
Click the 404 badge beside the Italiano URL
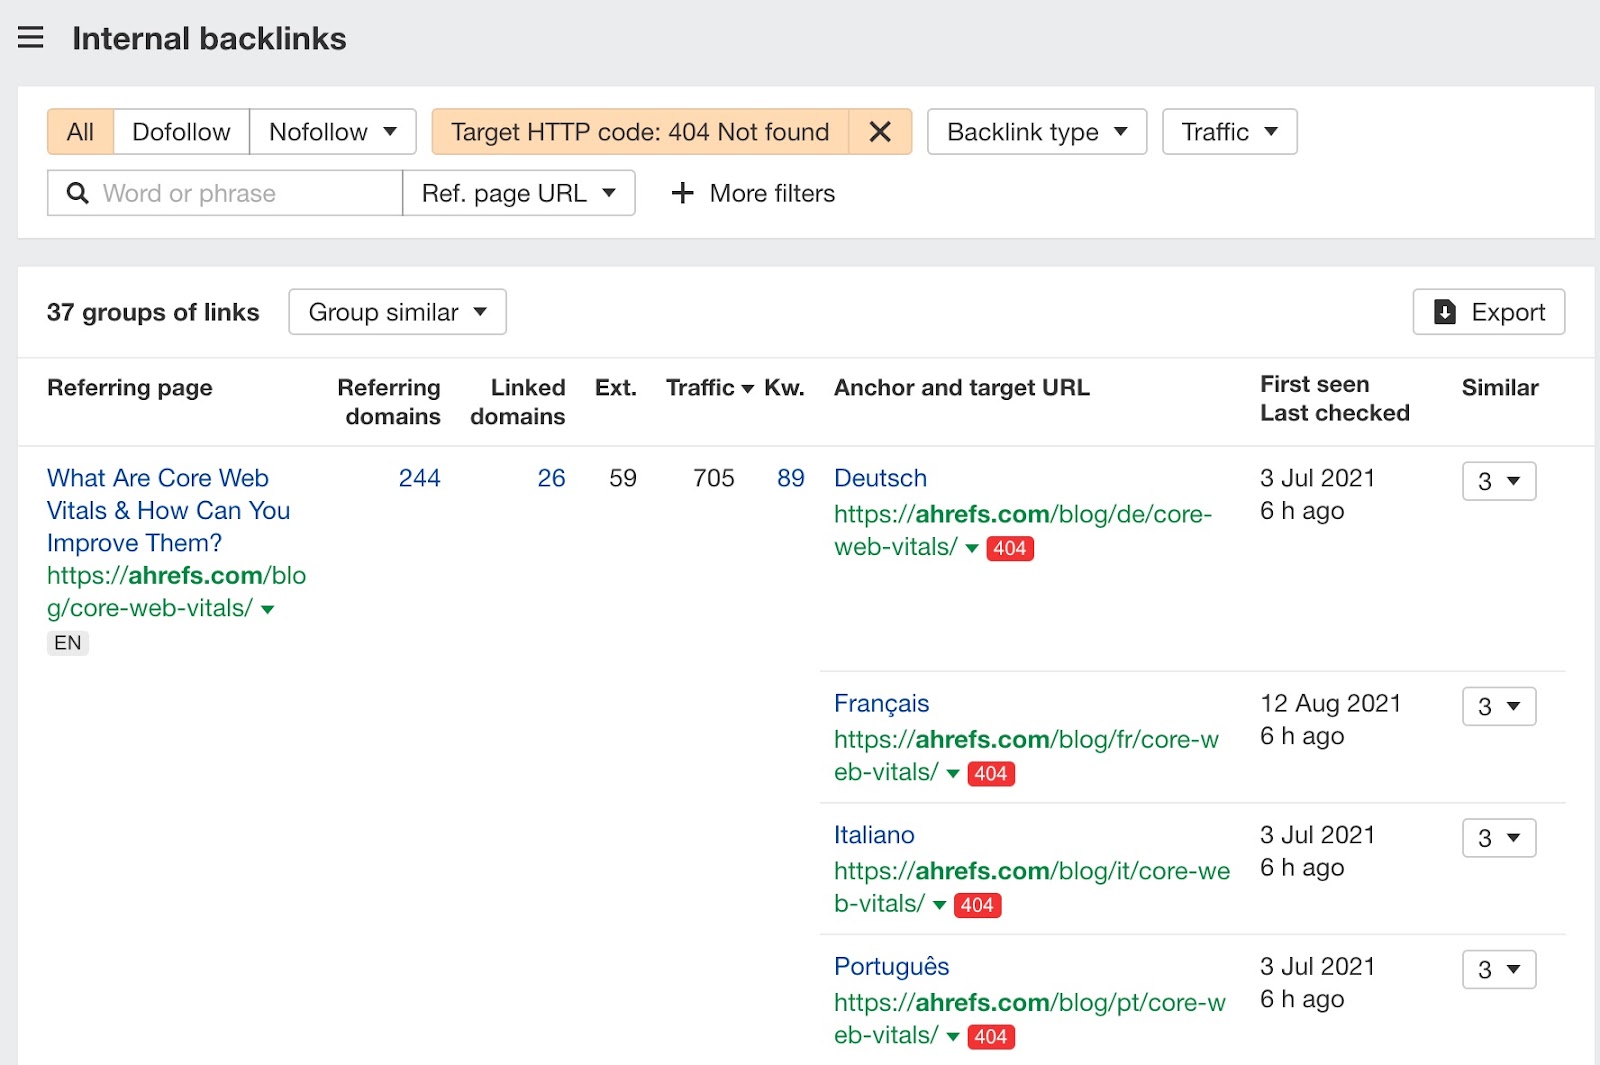[x=977, y=905]
